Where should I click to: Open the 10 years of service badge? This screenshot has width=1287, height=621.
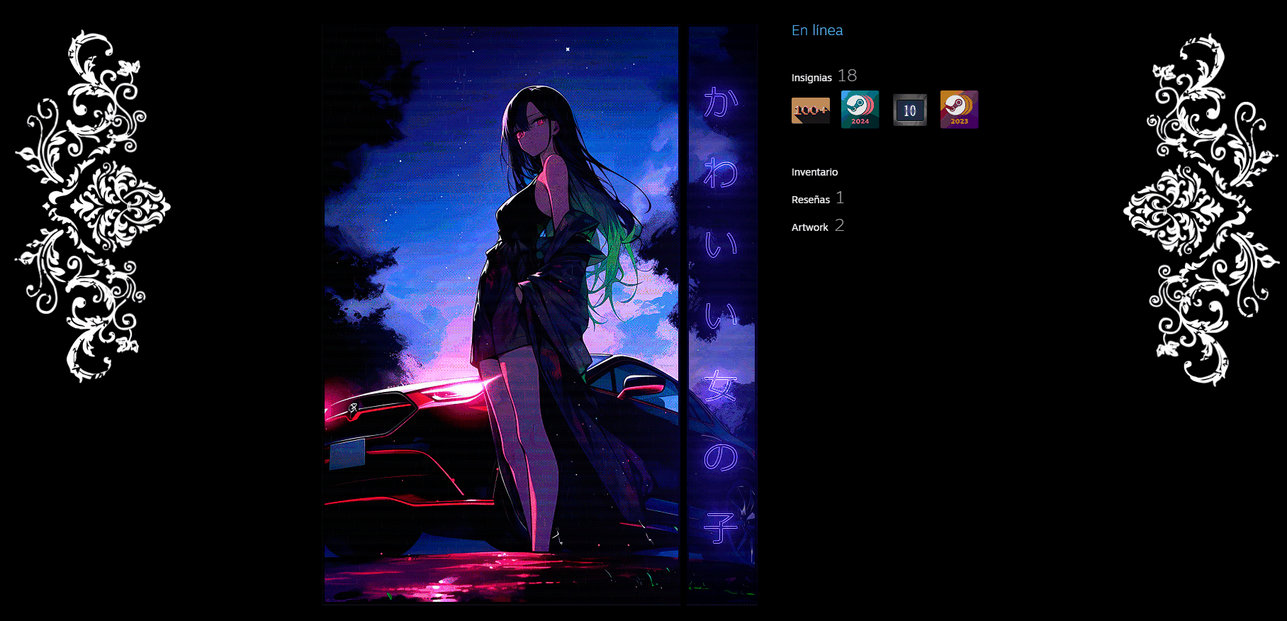910,110
